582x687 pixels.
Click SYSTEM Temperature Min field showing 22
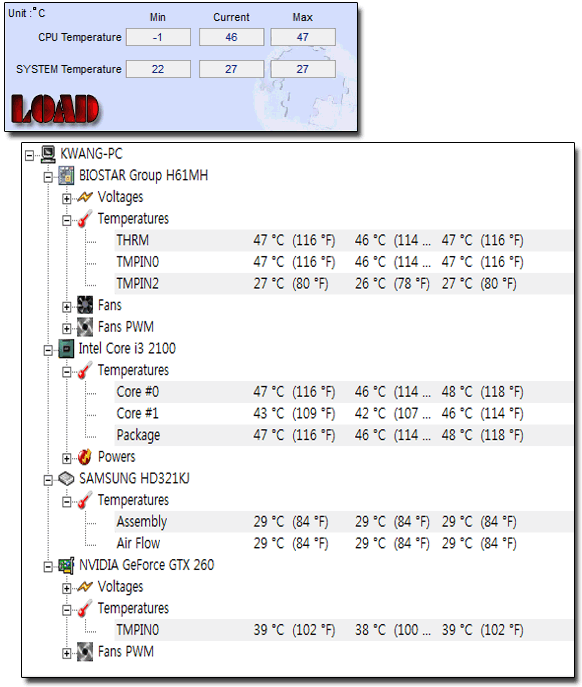[x=158, y=69]
